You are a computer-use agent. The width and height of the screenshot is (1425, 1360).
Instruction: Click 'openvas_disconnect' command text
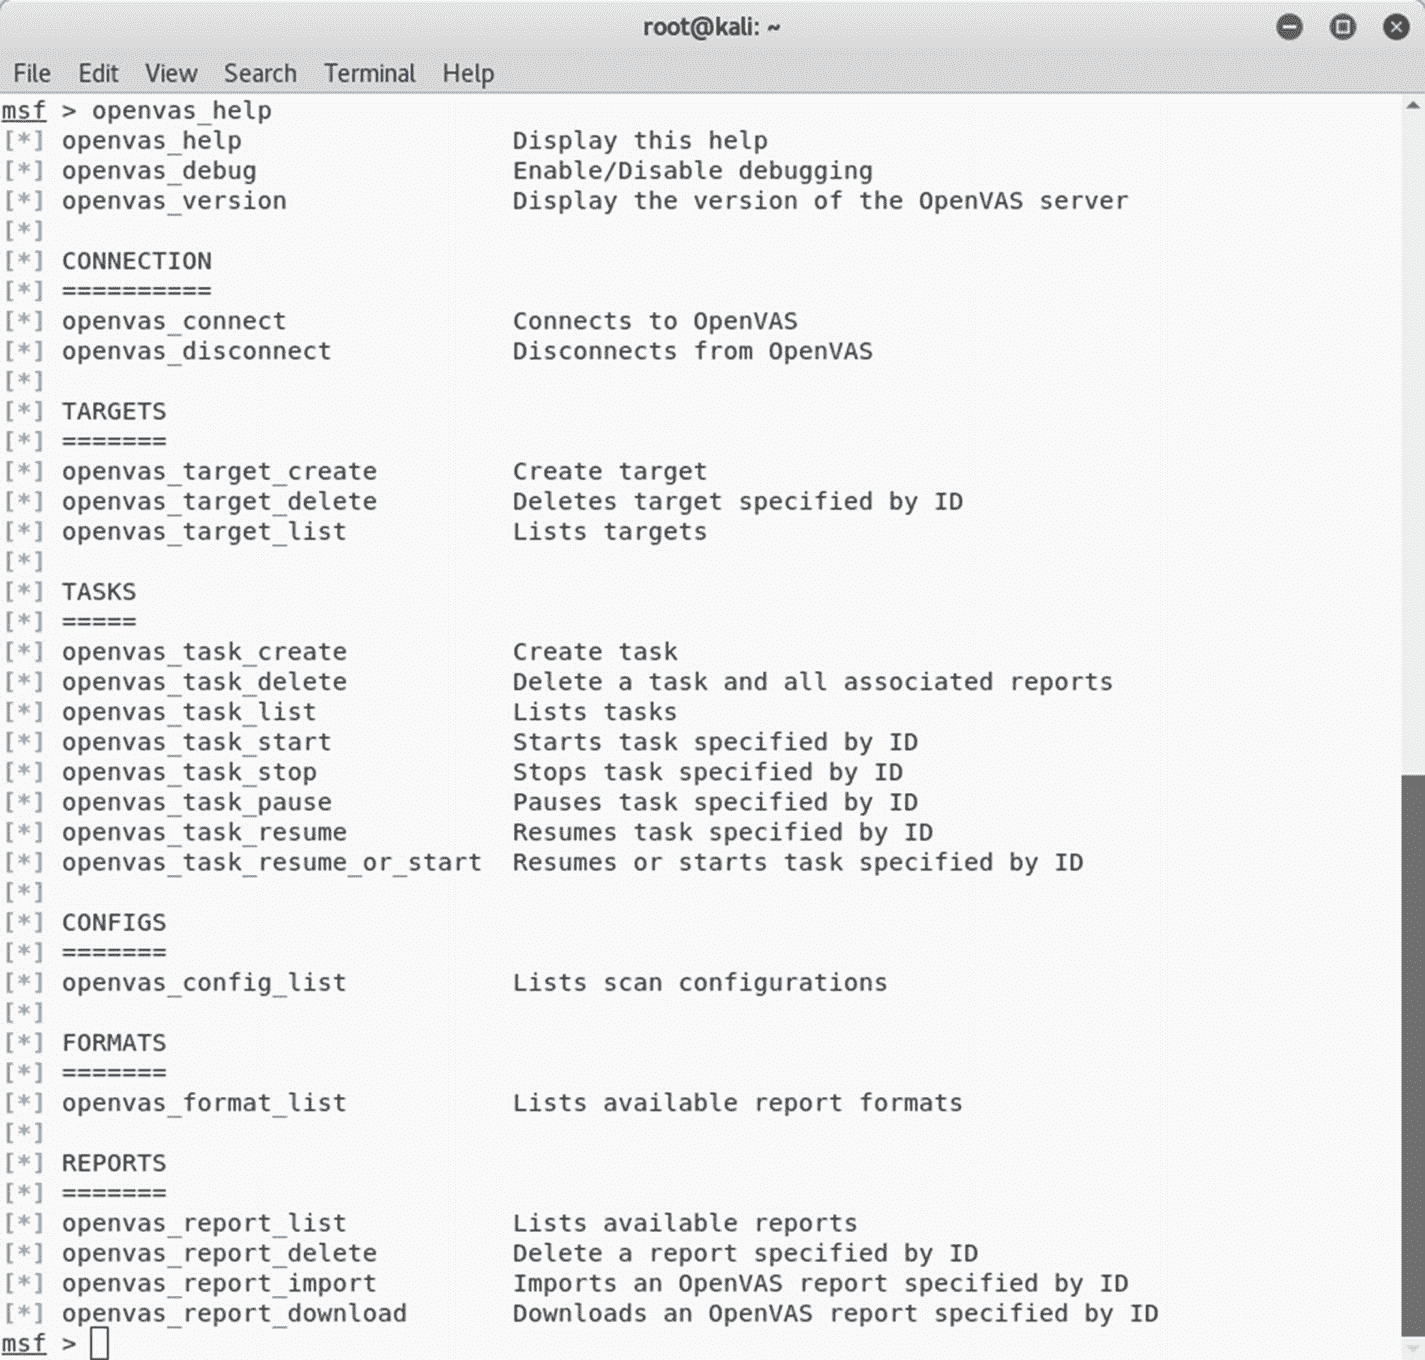point(196,351)
